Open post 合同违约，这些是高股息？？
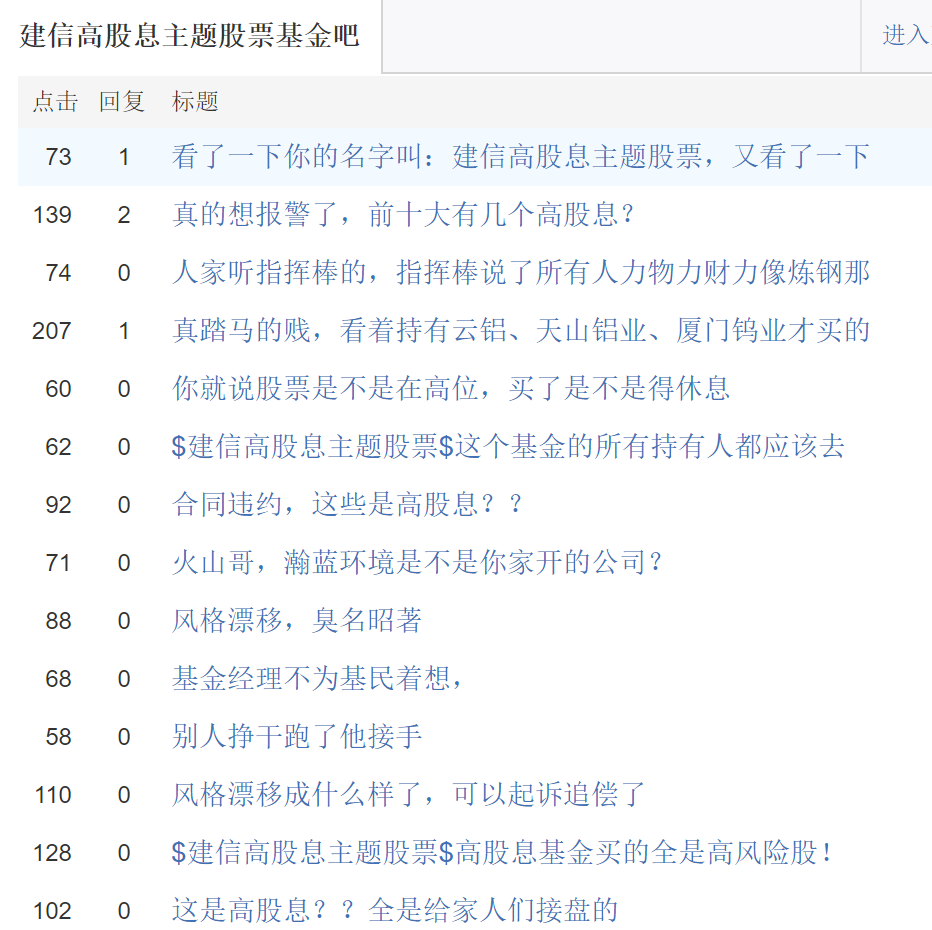932x930 pixels. point(347,505)
